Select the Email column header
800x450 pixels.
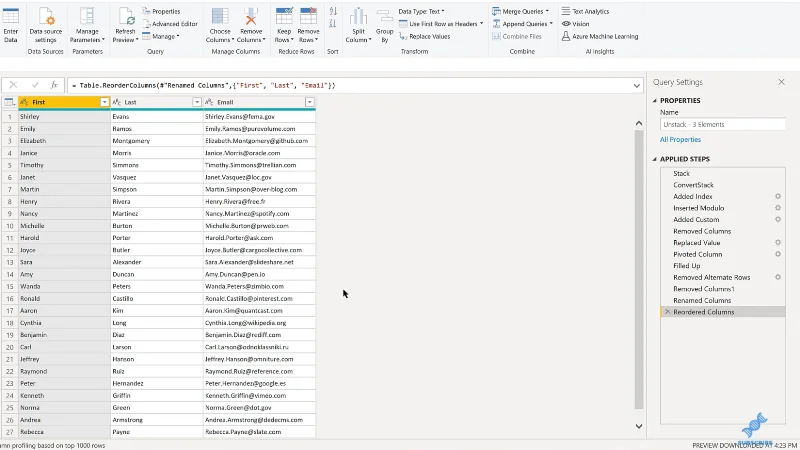259,102
